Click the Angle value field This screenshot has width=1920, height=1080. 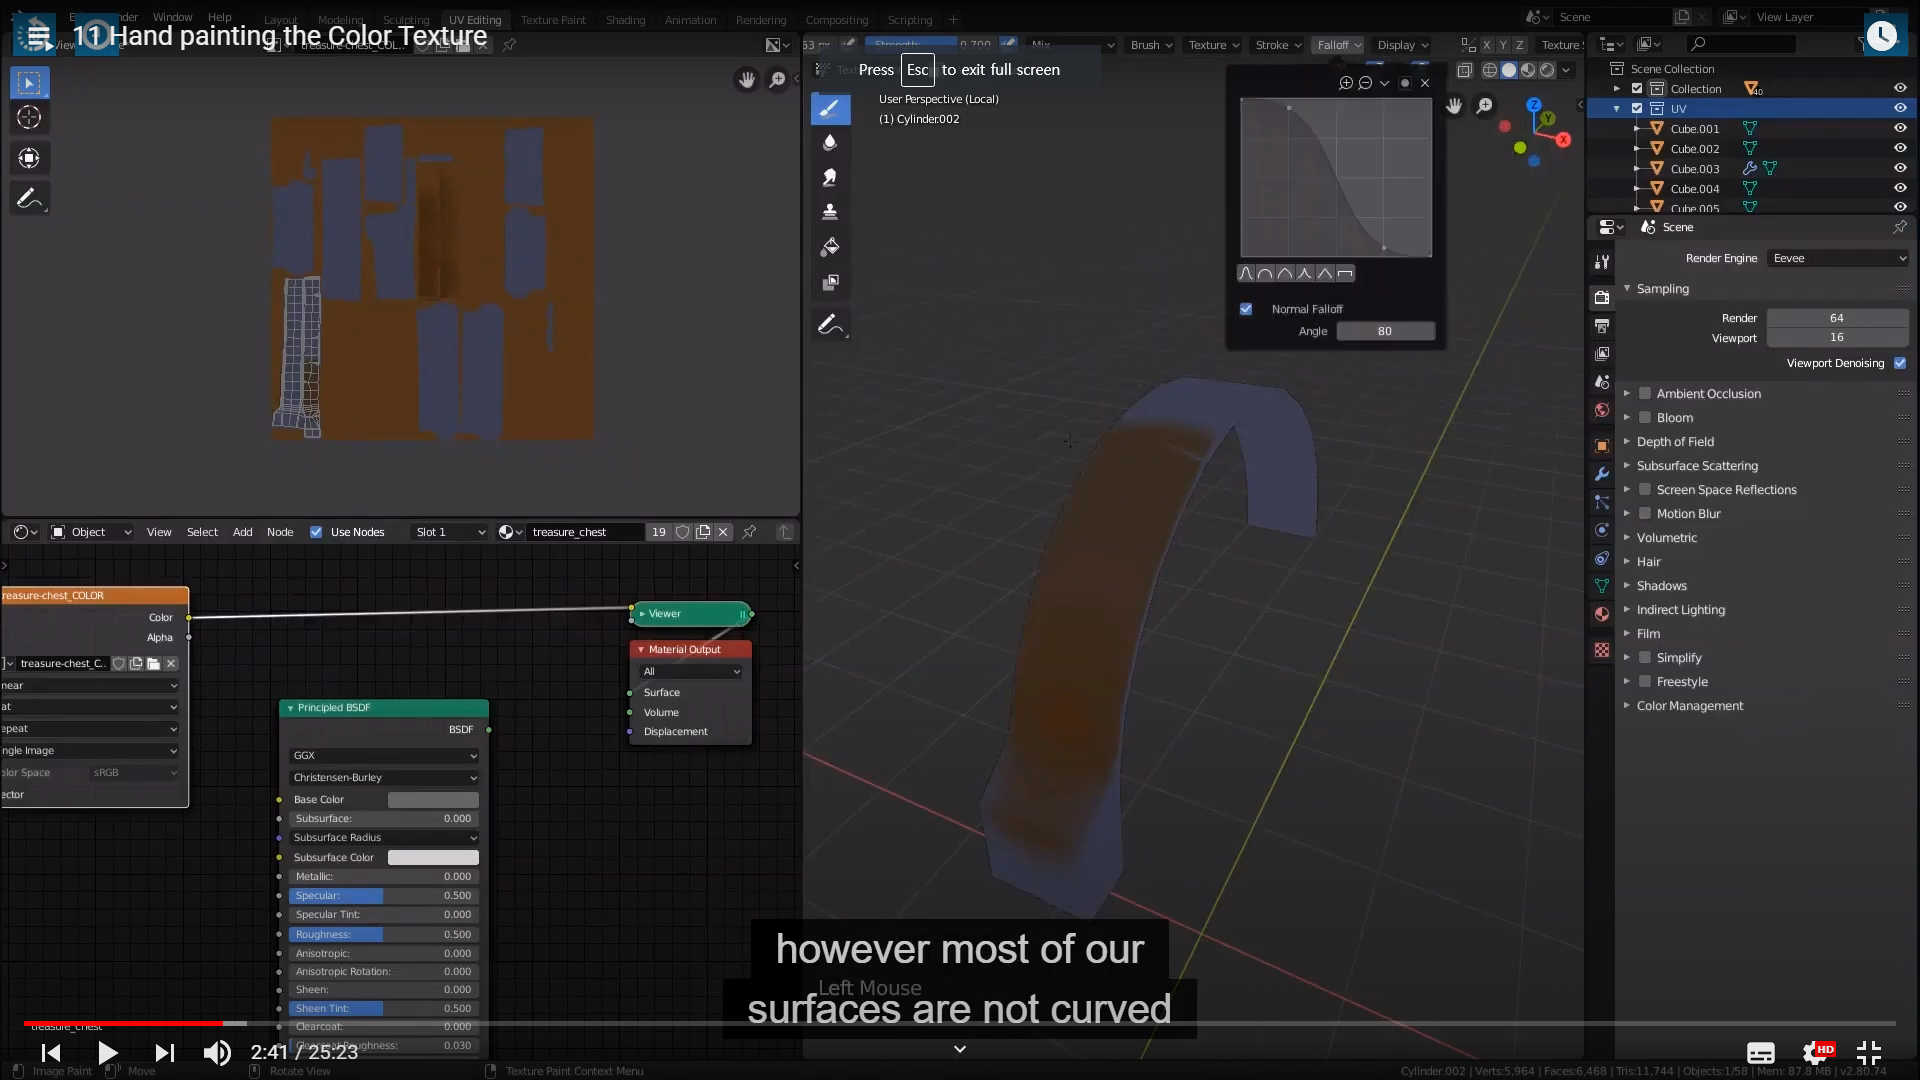tap(1385, 331)
